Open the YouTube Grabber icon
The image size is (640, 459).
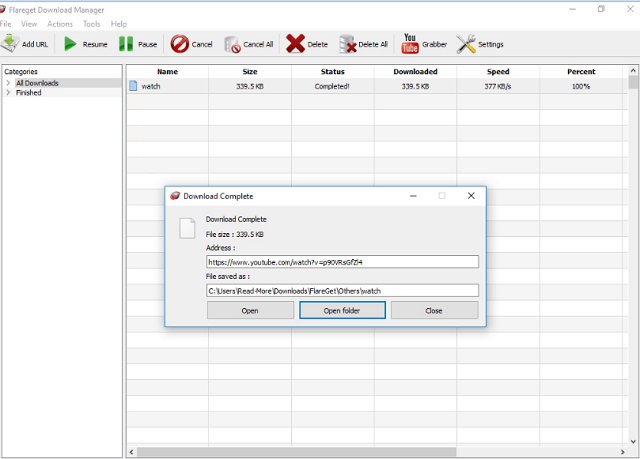410,44
